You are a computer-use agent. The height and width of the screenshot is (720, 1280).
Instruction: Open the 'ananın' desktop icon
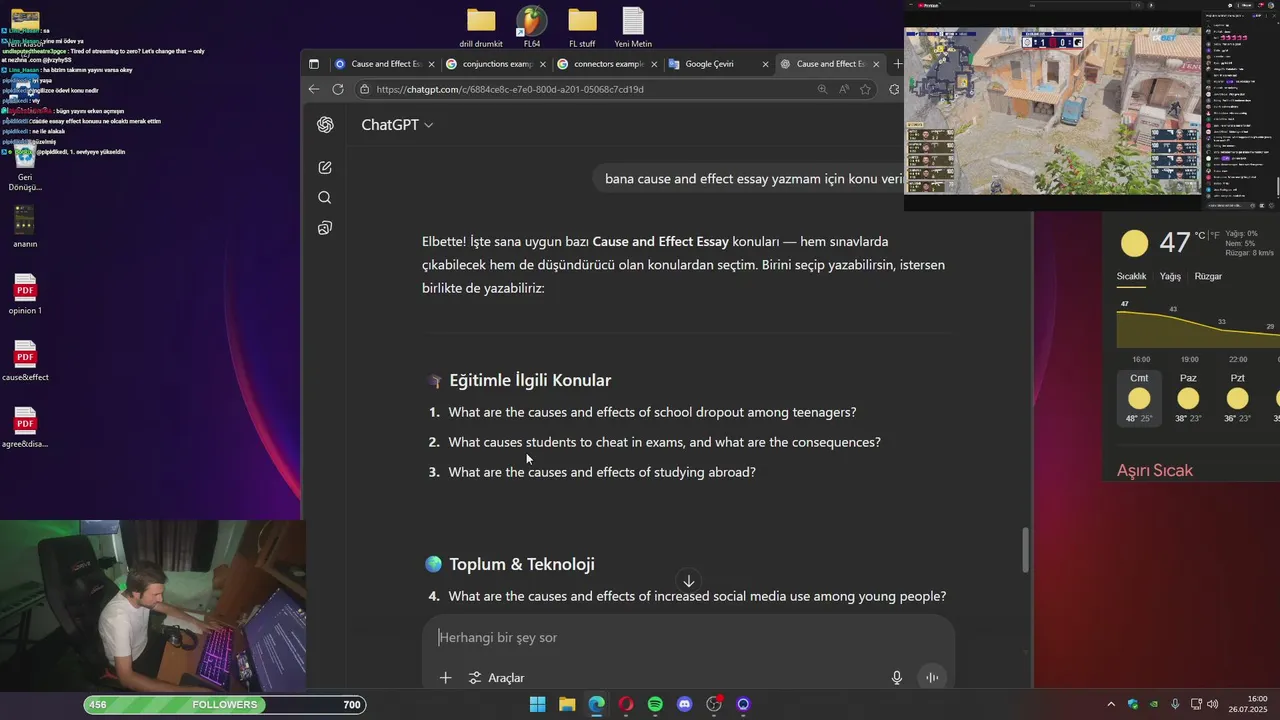click(x=25, y=227)
